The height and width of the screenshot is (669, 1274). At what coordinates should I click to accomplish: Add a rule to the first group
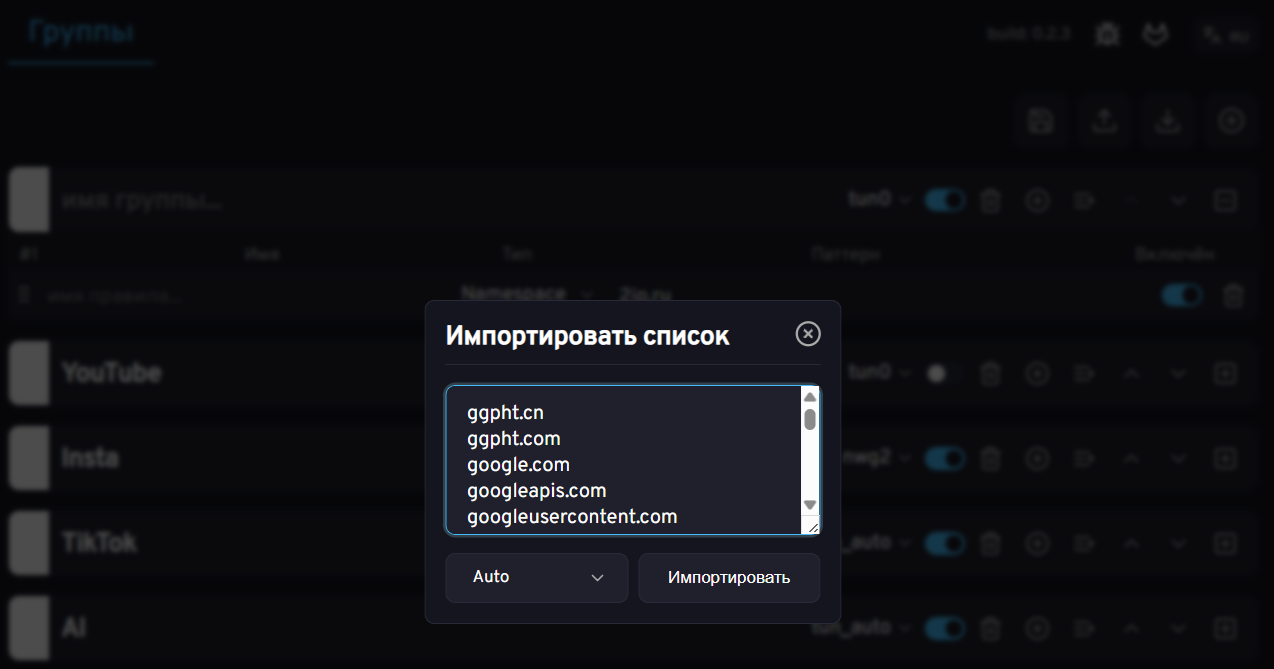pos(1037,201)
